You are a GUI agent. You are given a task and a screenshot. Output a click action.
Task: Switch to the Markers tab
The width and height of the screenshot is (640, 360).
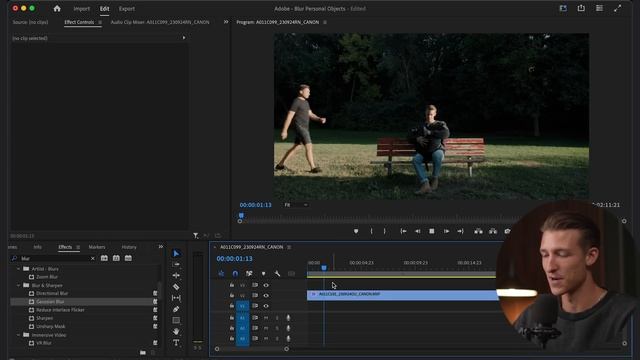point(97,247)
